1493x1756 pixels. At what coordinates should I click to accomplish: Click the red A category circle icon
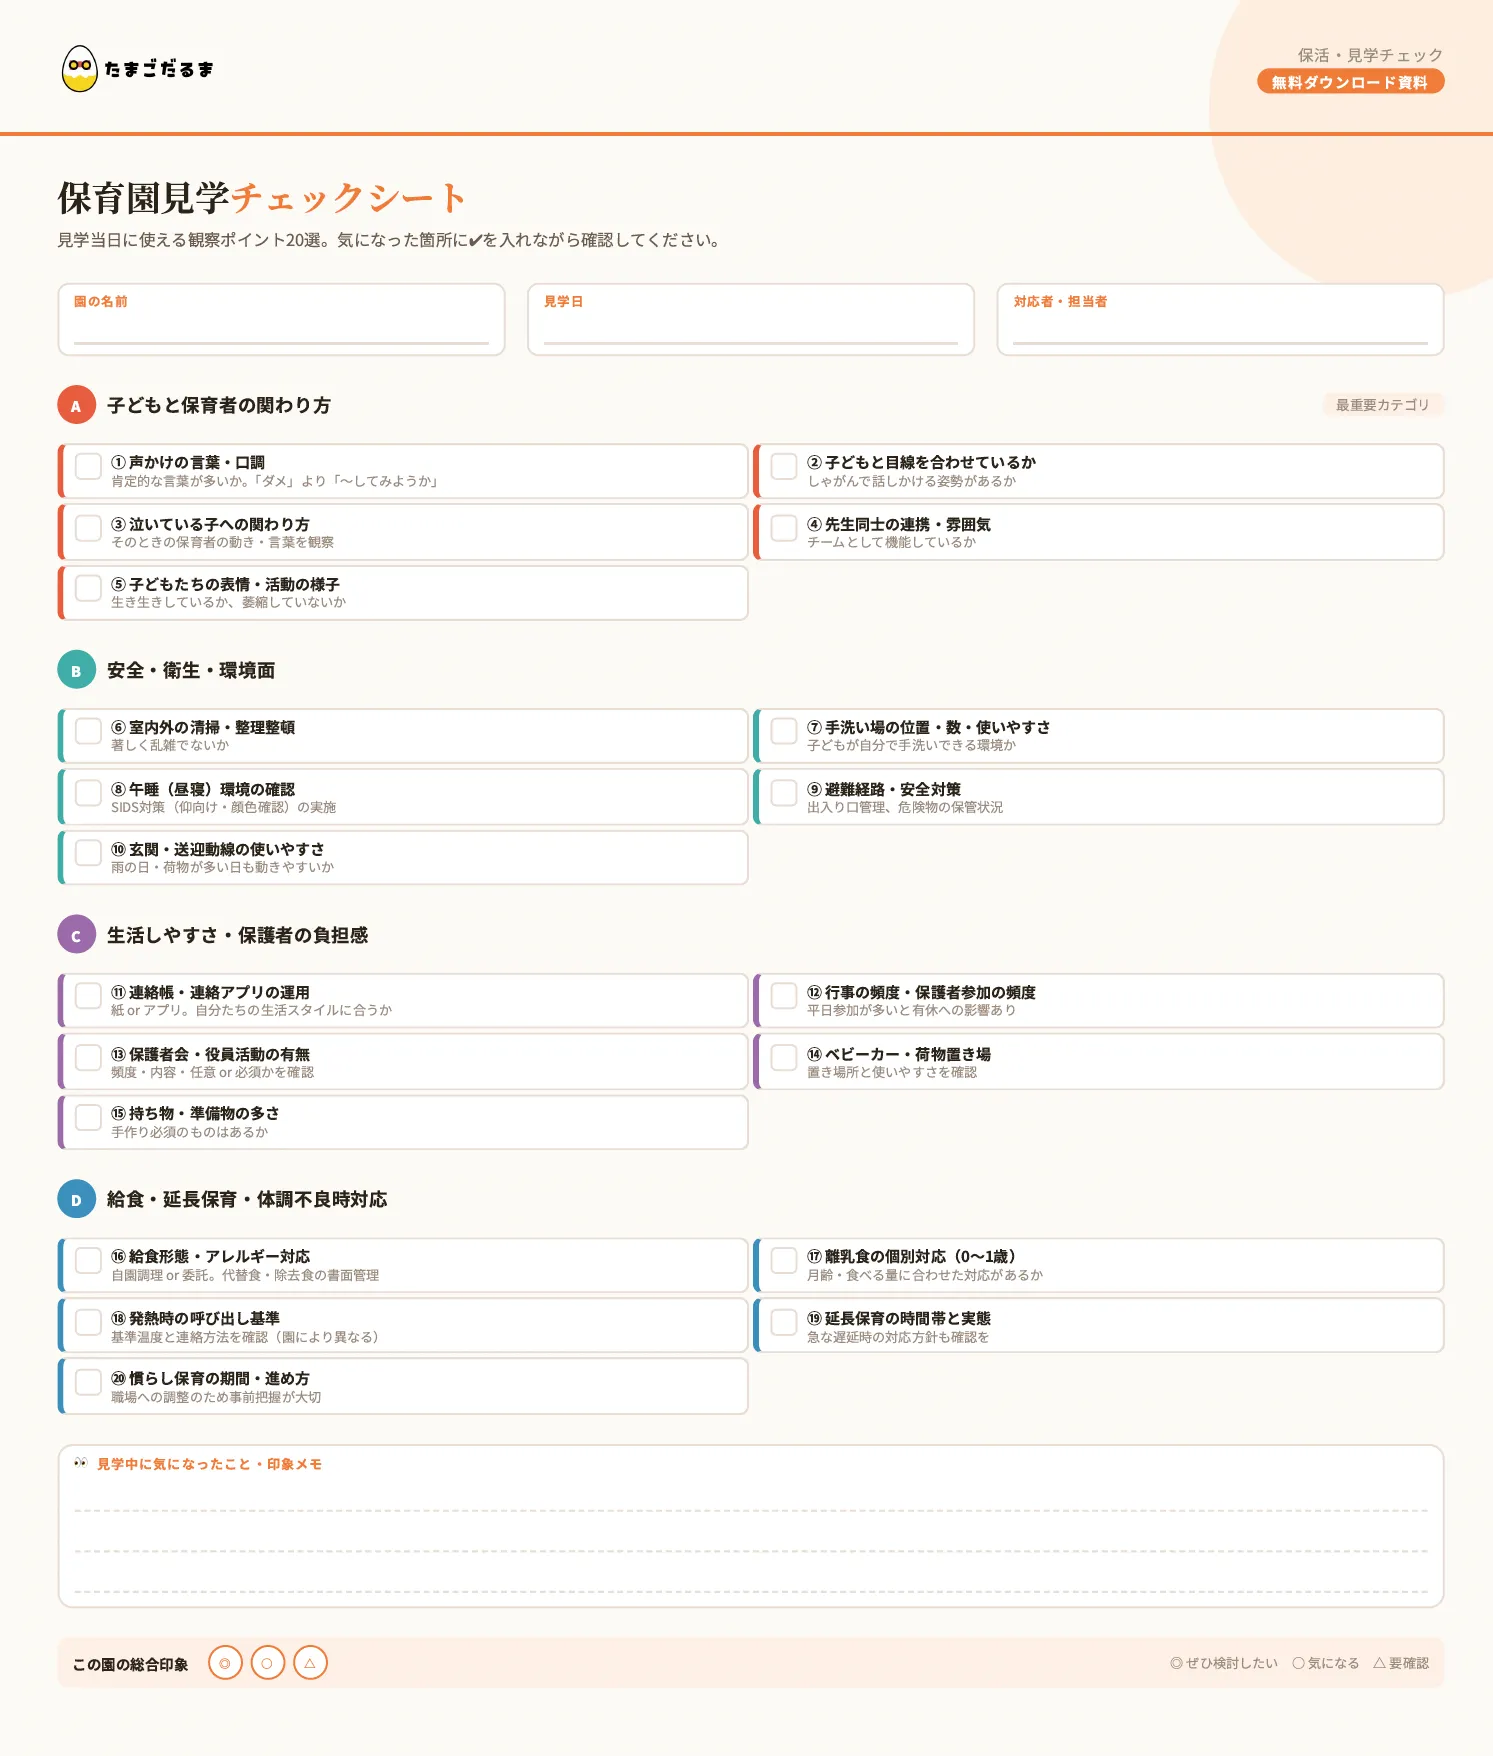point(76,405)
